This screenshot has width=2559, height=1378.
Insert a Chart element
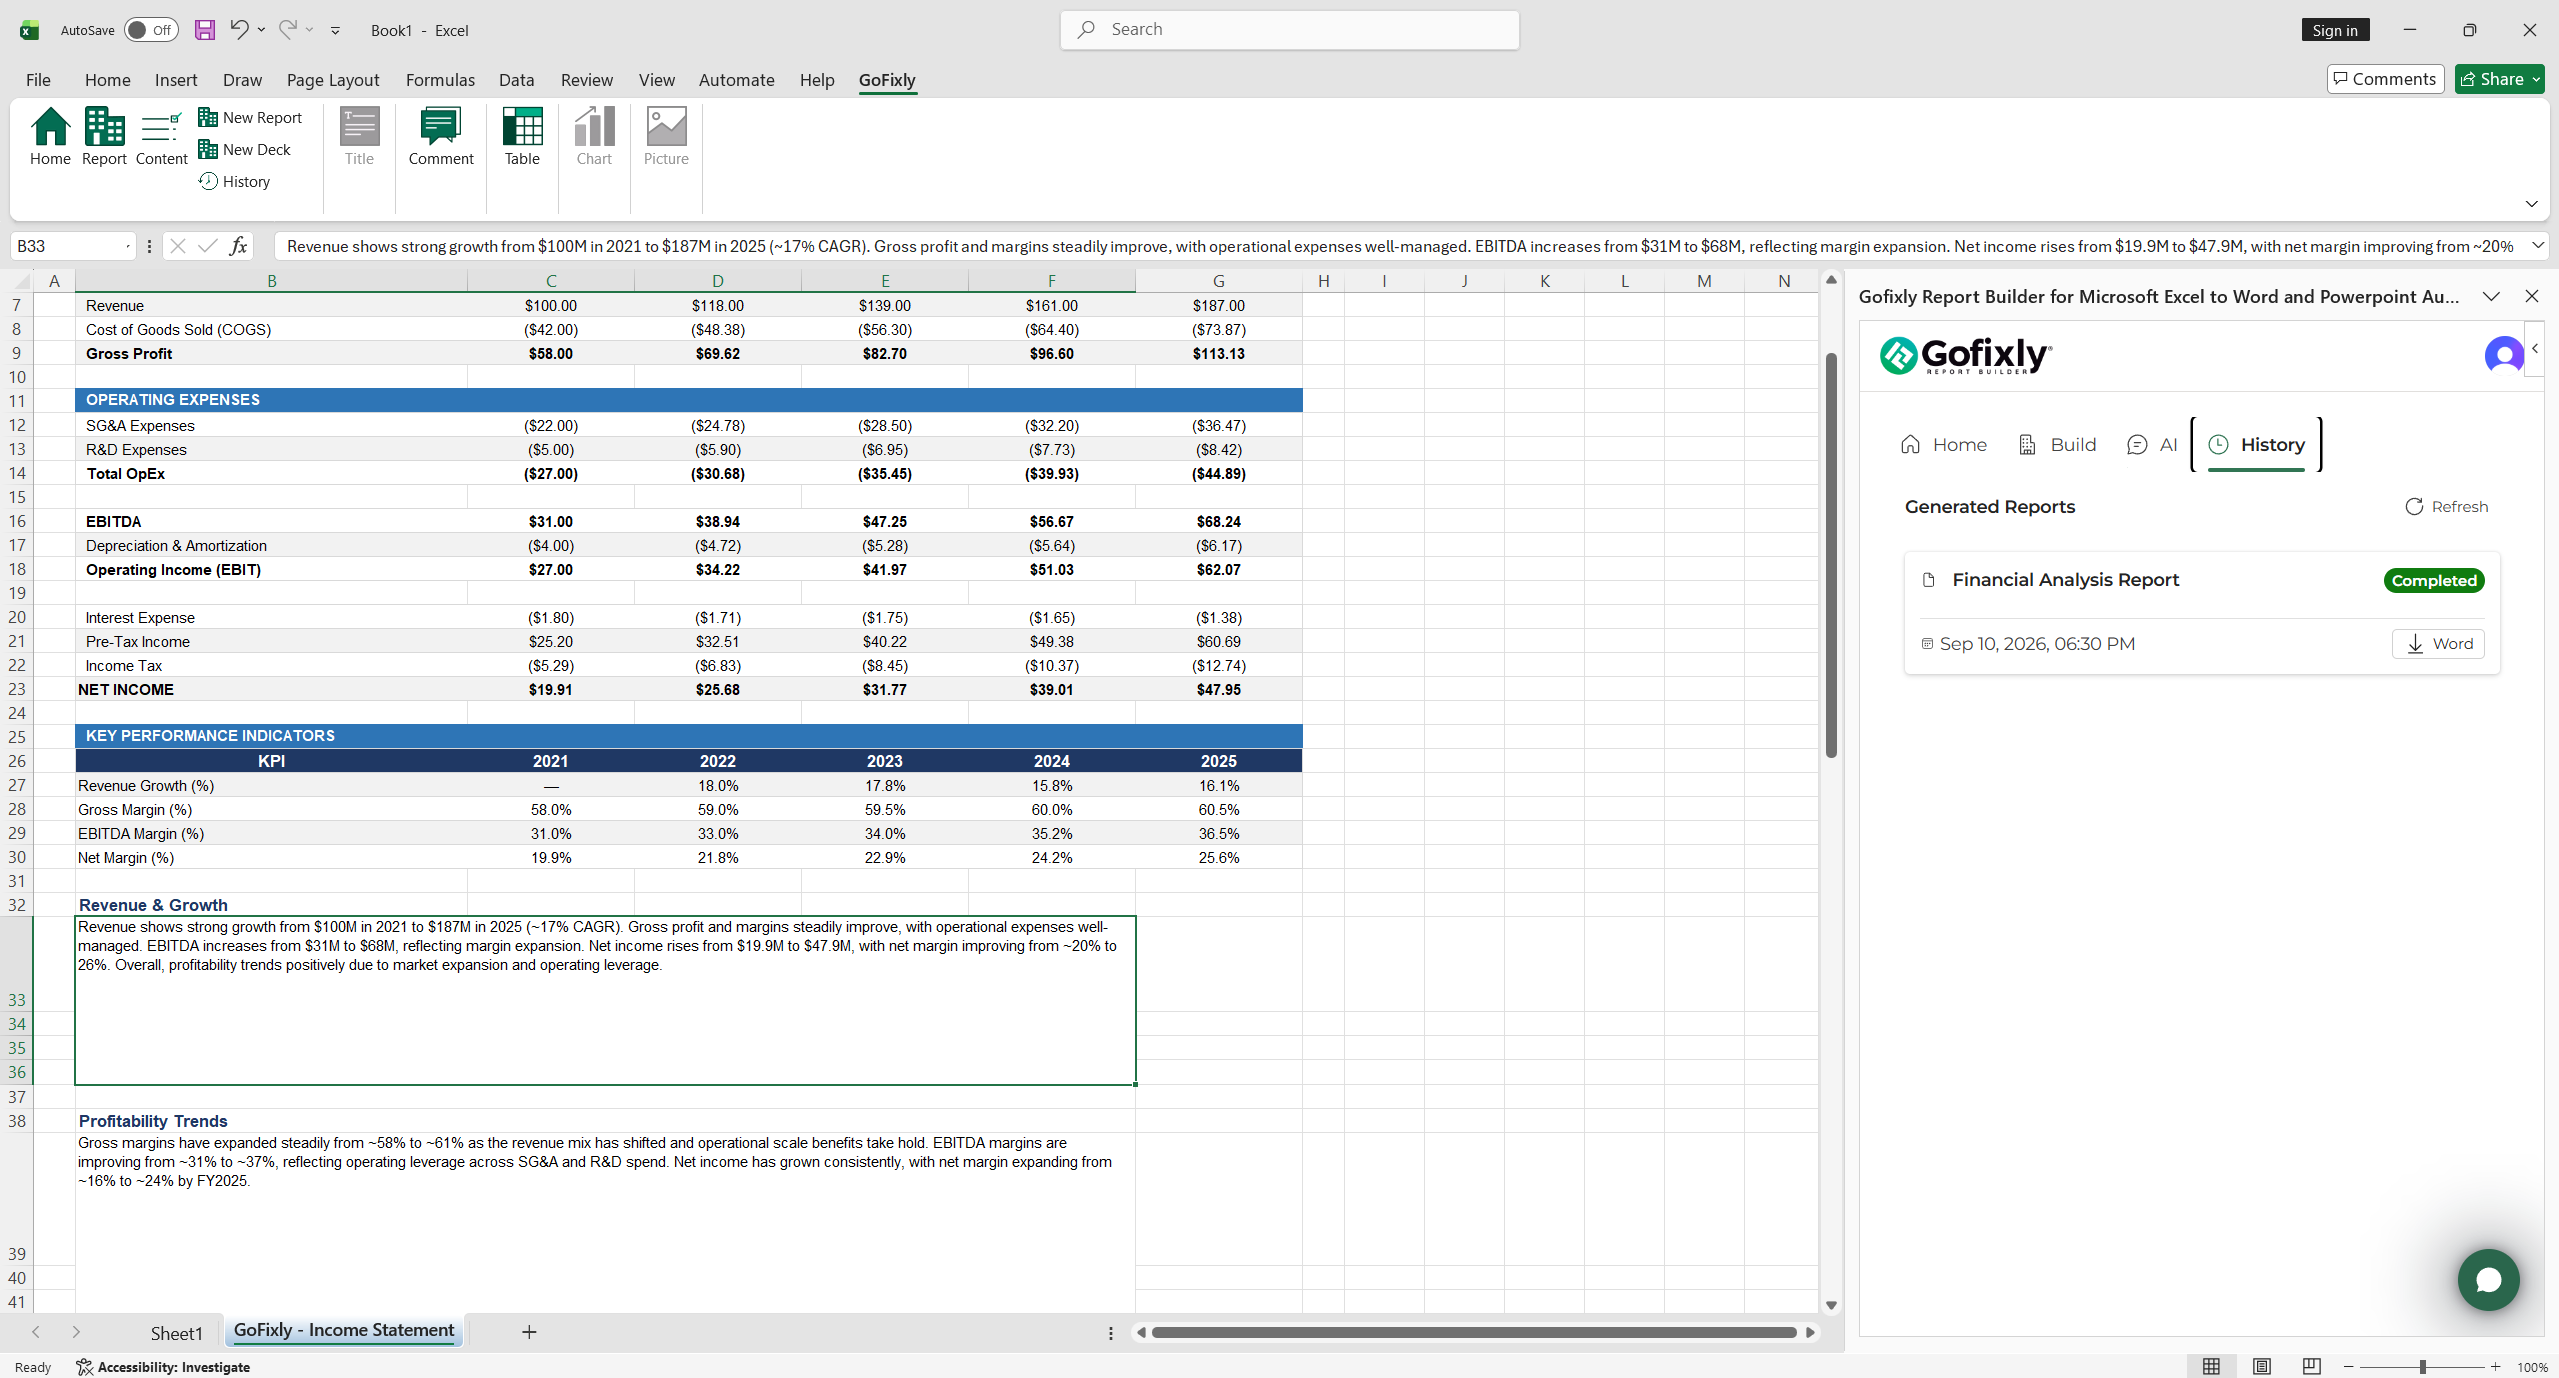[594, 137]
